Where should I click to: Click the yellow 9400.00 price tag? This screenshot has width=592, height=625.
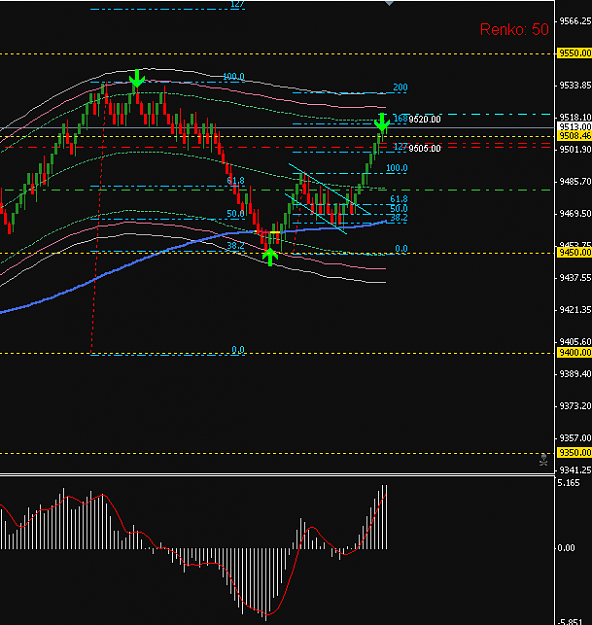tap(574, 352)
